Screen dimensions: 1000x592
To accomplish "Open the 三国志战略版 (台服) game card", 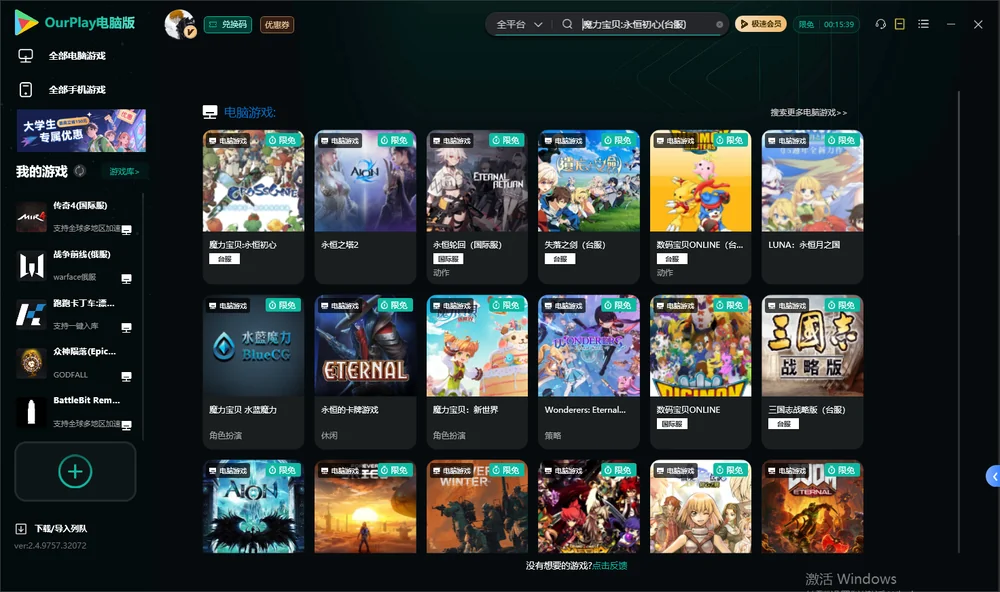I will tap(812, 372).
